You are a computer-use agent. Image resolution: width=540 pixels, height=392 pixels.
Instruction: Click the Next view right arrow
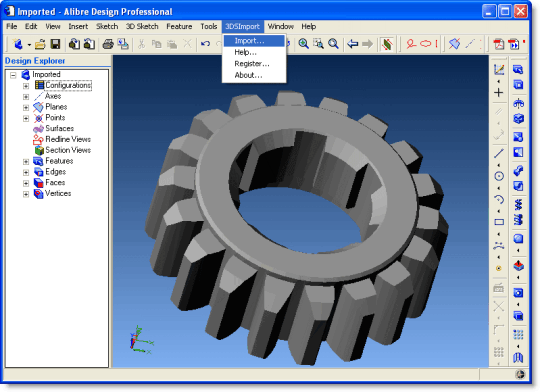[368, 44]
